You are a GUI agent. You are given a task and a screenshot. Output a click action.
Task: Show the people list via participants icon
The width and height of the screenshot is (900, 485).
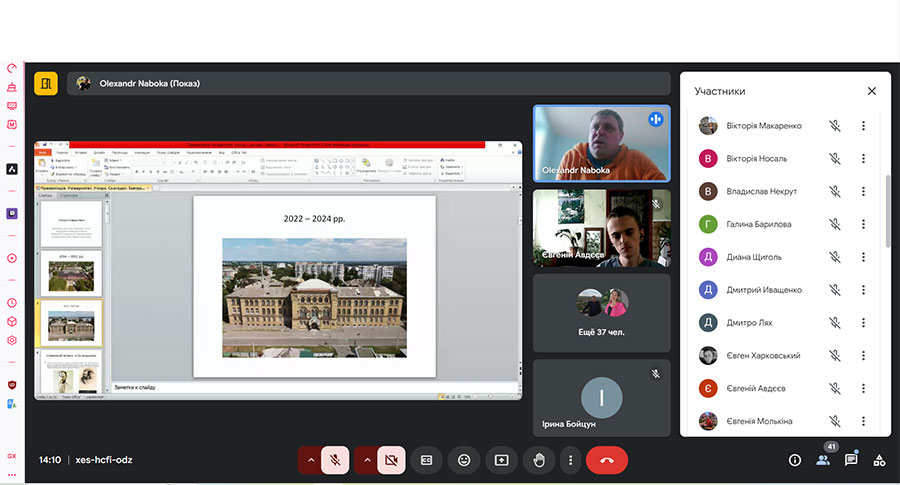tap(823, 460)
